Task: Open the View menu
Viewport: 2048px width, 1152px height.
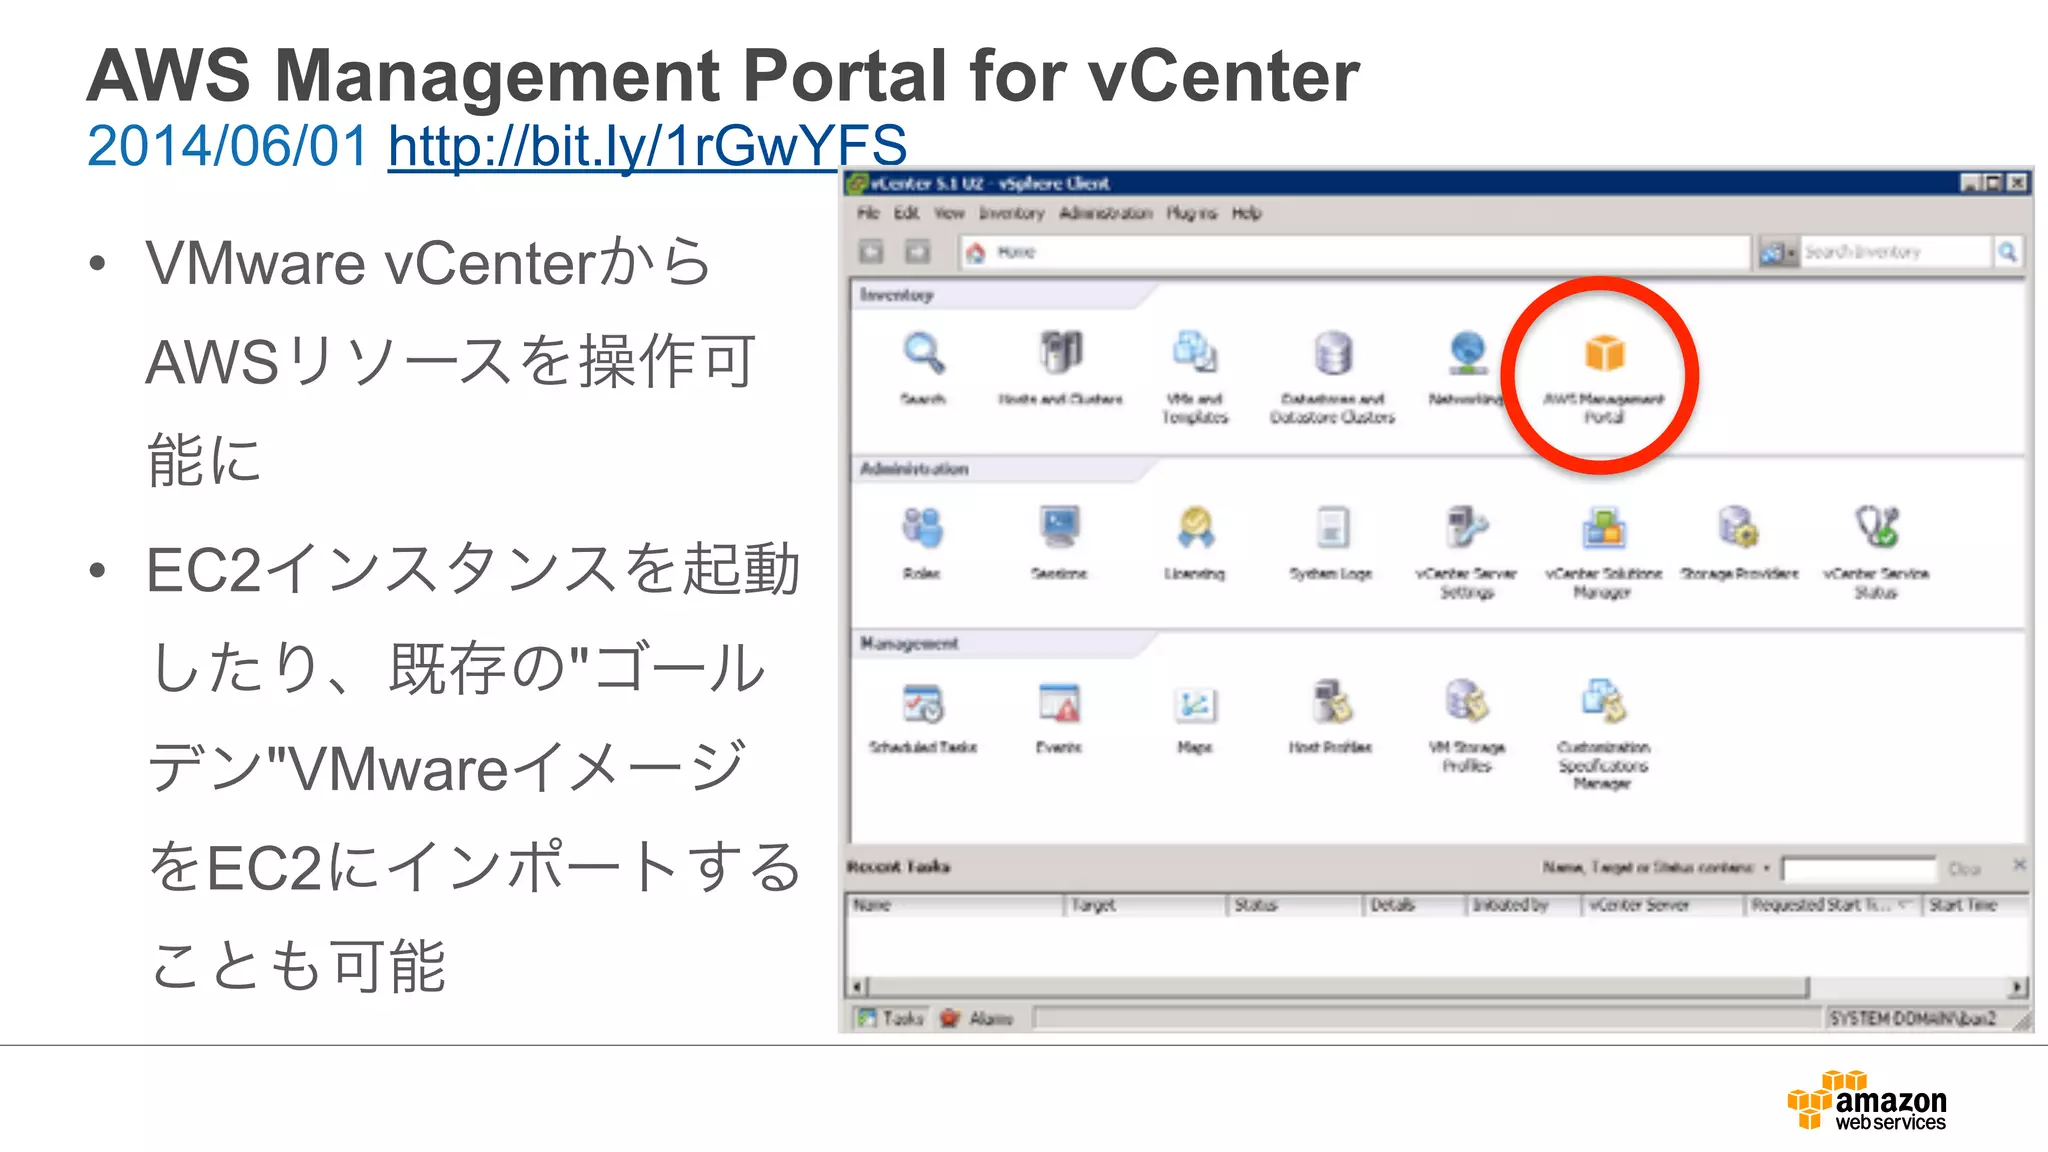Action: coord(950,213)
